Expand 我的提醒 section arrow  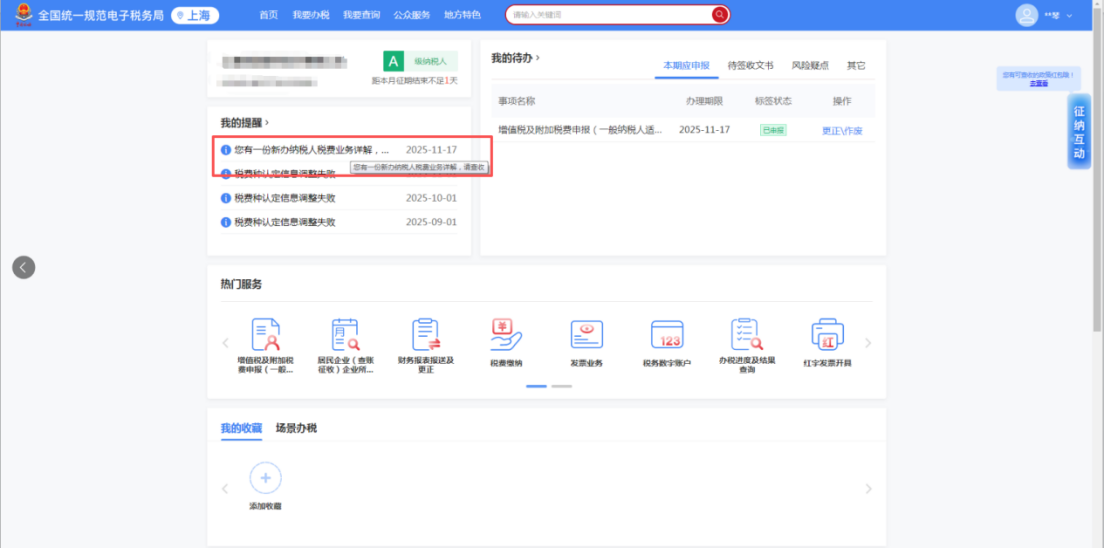coord(267,122)
